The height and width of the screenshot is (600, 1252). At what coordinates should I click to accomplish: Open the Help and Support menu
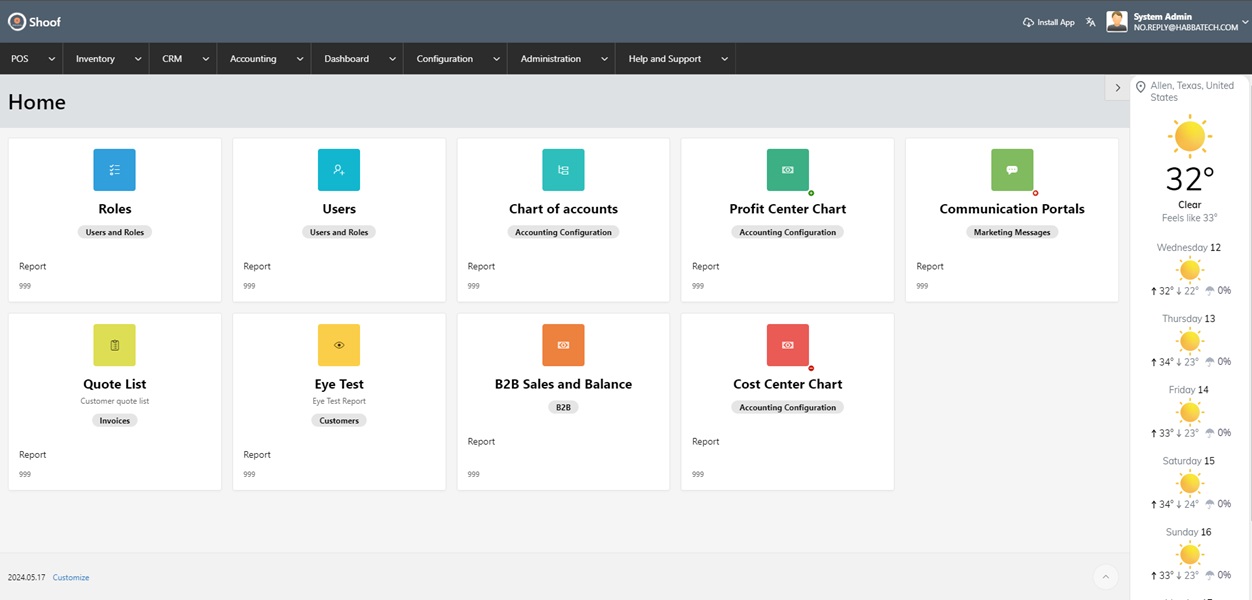coord(665,59)
